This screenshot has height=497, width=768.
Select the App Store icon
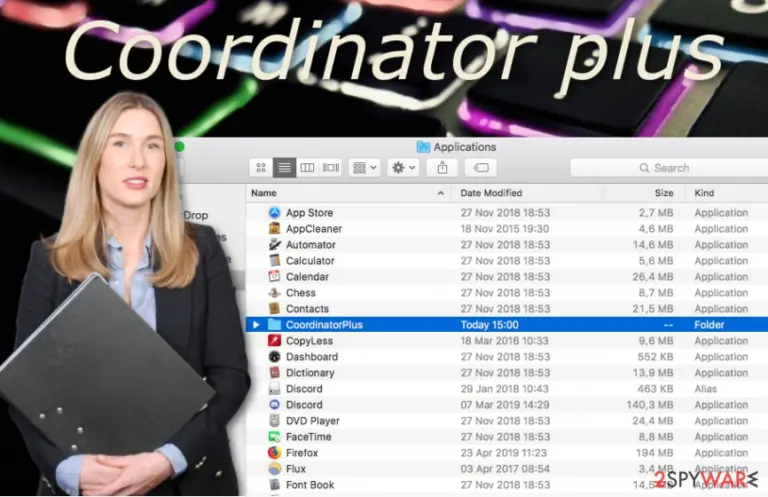tap(274, 213)
